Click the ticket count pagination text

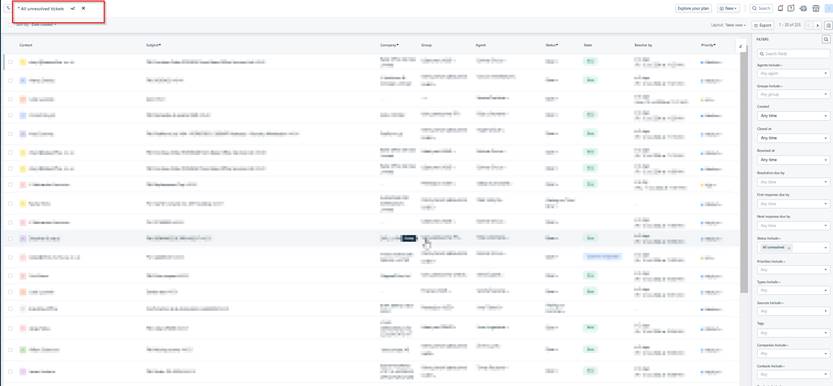[x=790, y=25]
